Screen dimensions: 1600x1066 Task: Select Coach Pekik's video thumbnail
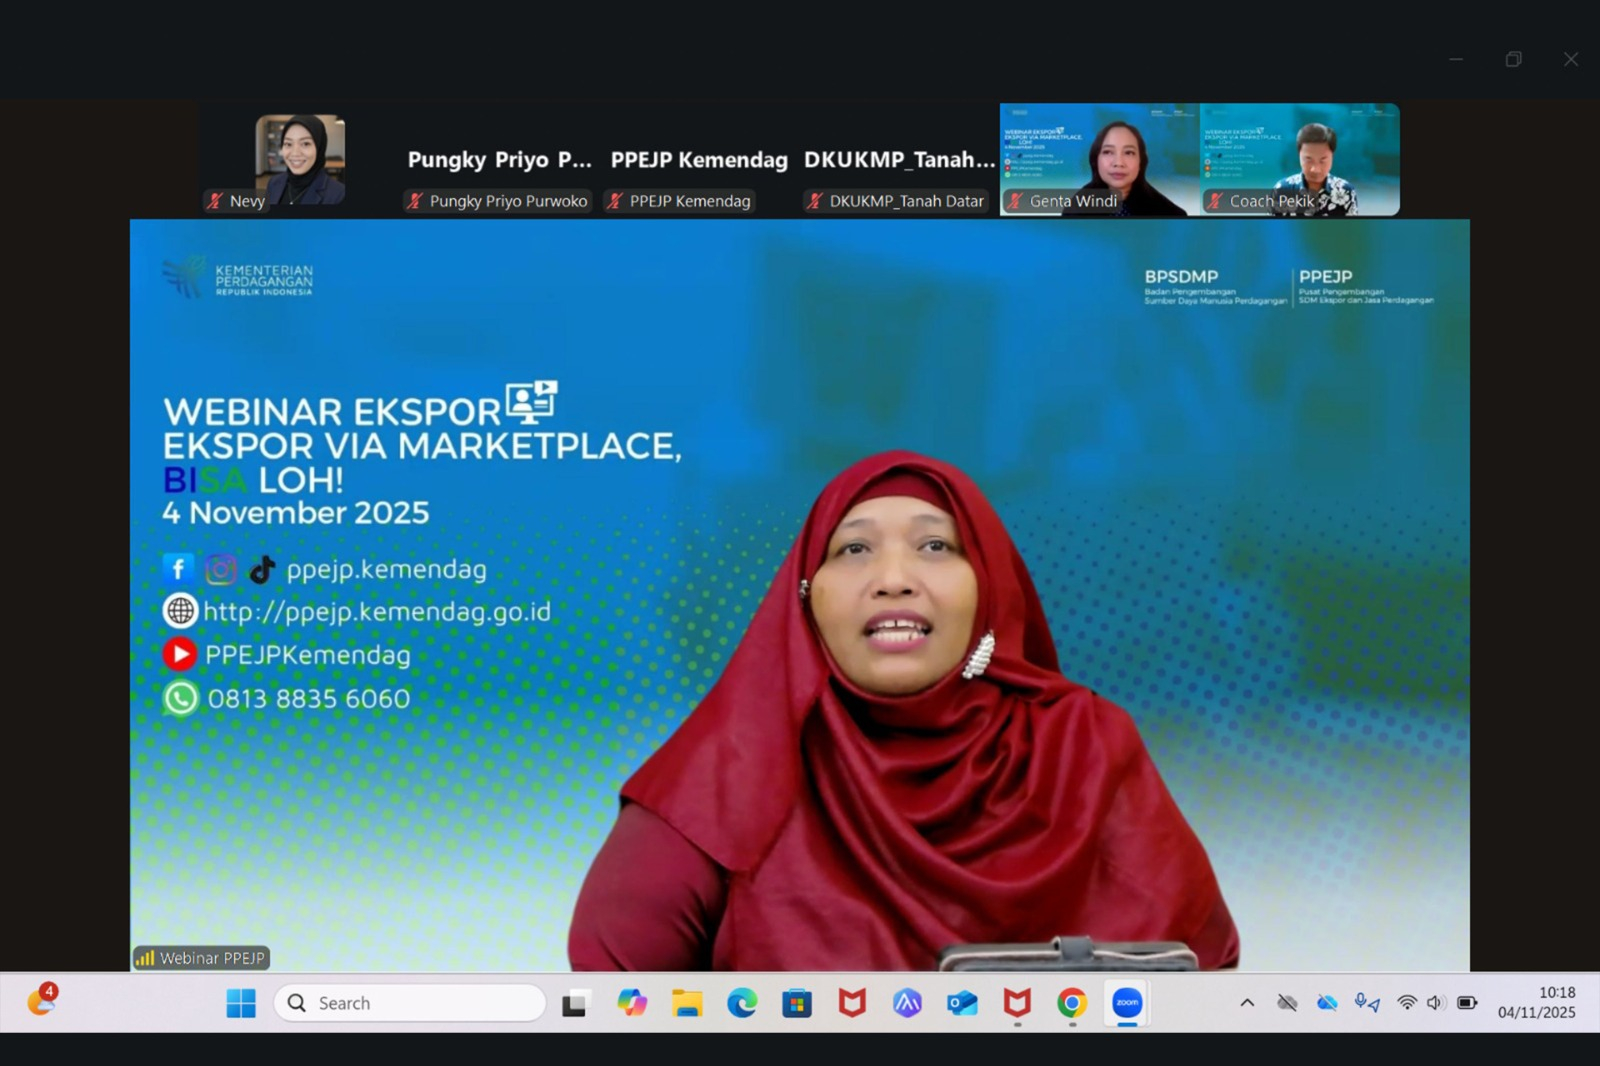[1300, 159]
